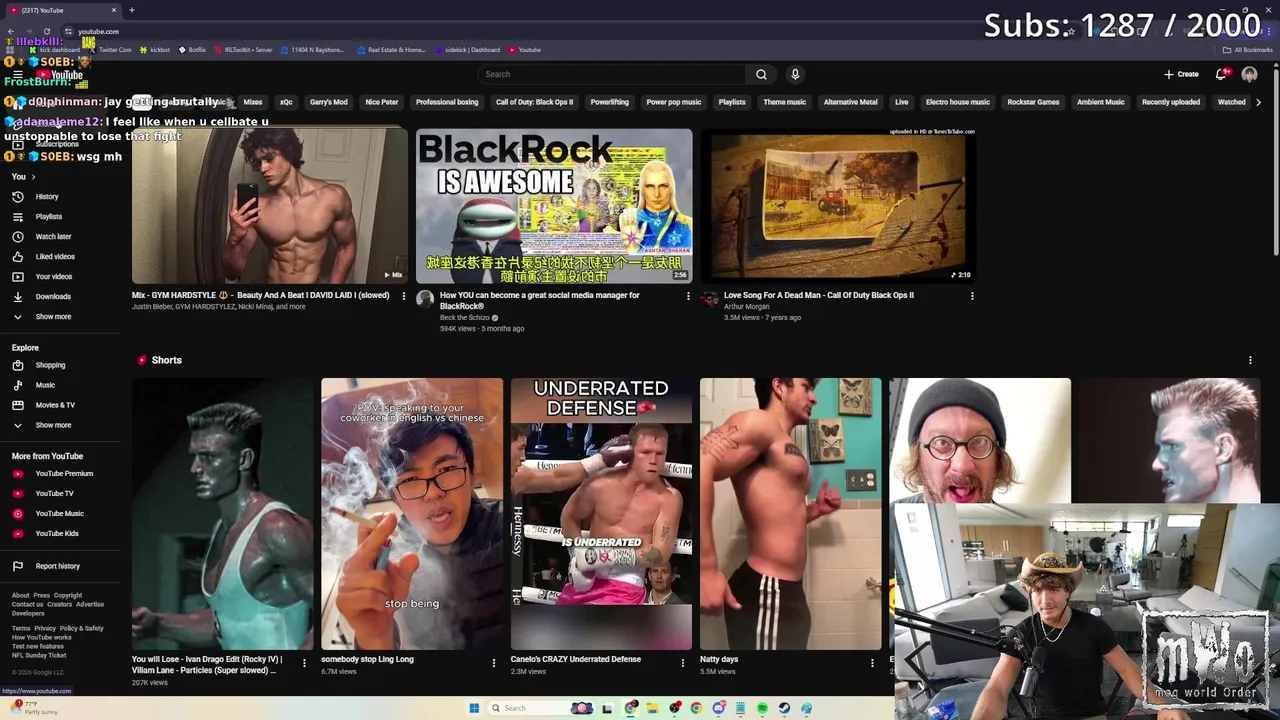The height and width of the screenshot is (720, 1280).
Task: Open Steam from the taskbar
Action: 784,708
